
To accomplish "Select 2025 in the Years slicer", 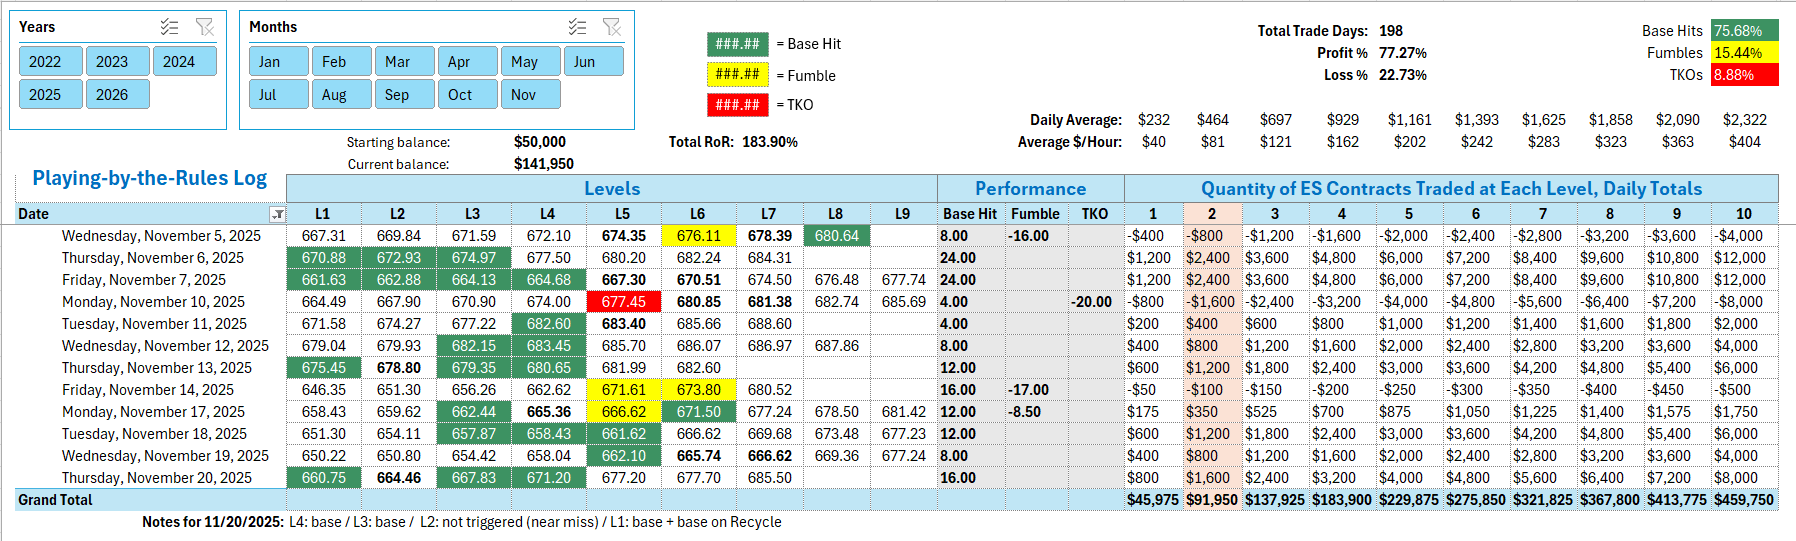I will (x=45, y=94).
